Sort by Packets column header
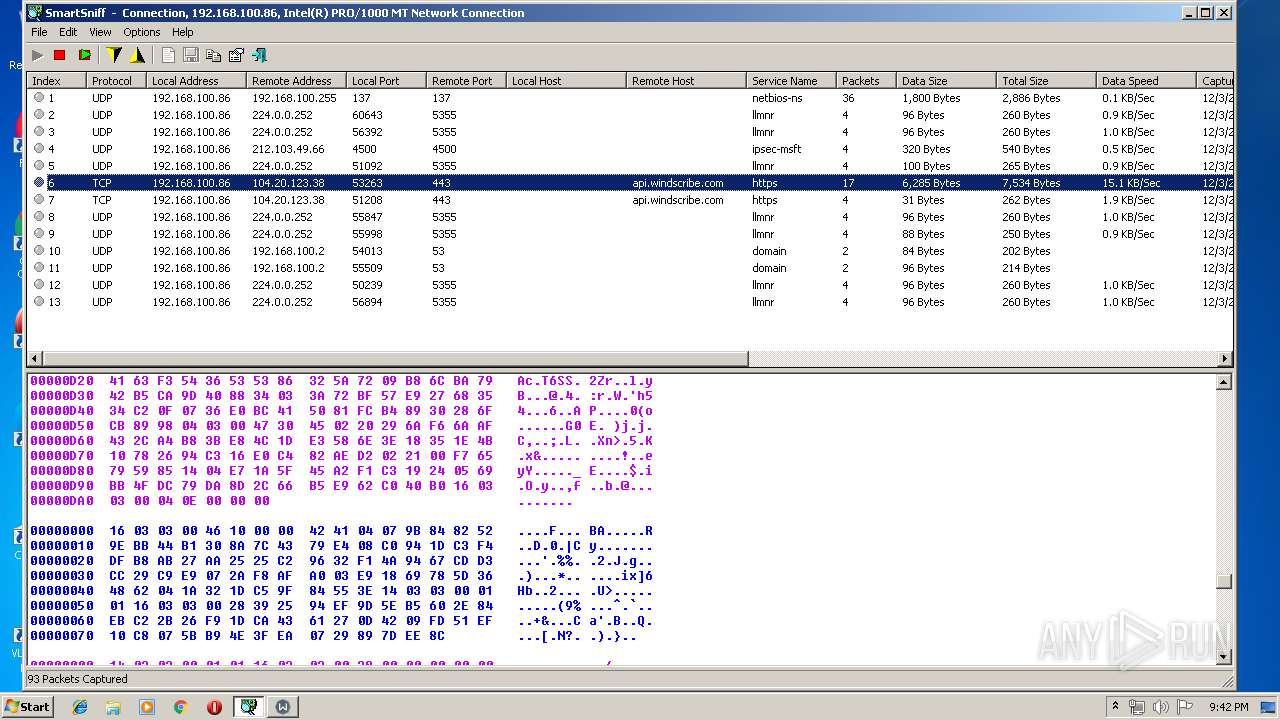Viewport: 1280px width, 720px height. tap(866, 81)
